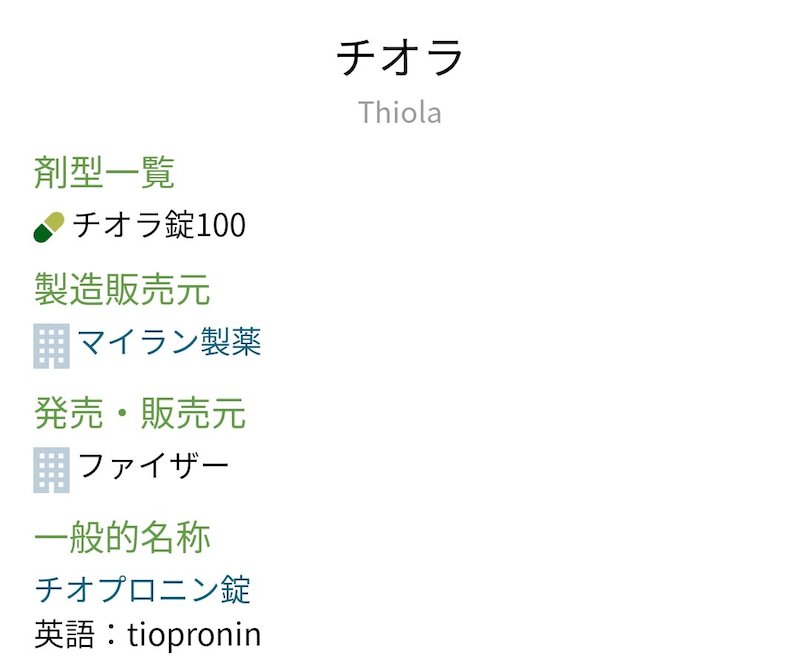This screenshot has height=659, width=800.
Task: Click the Thiola English subtitle
Action: pyautogui.click(x=400, y=112)
